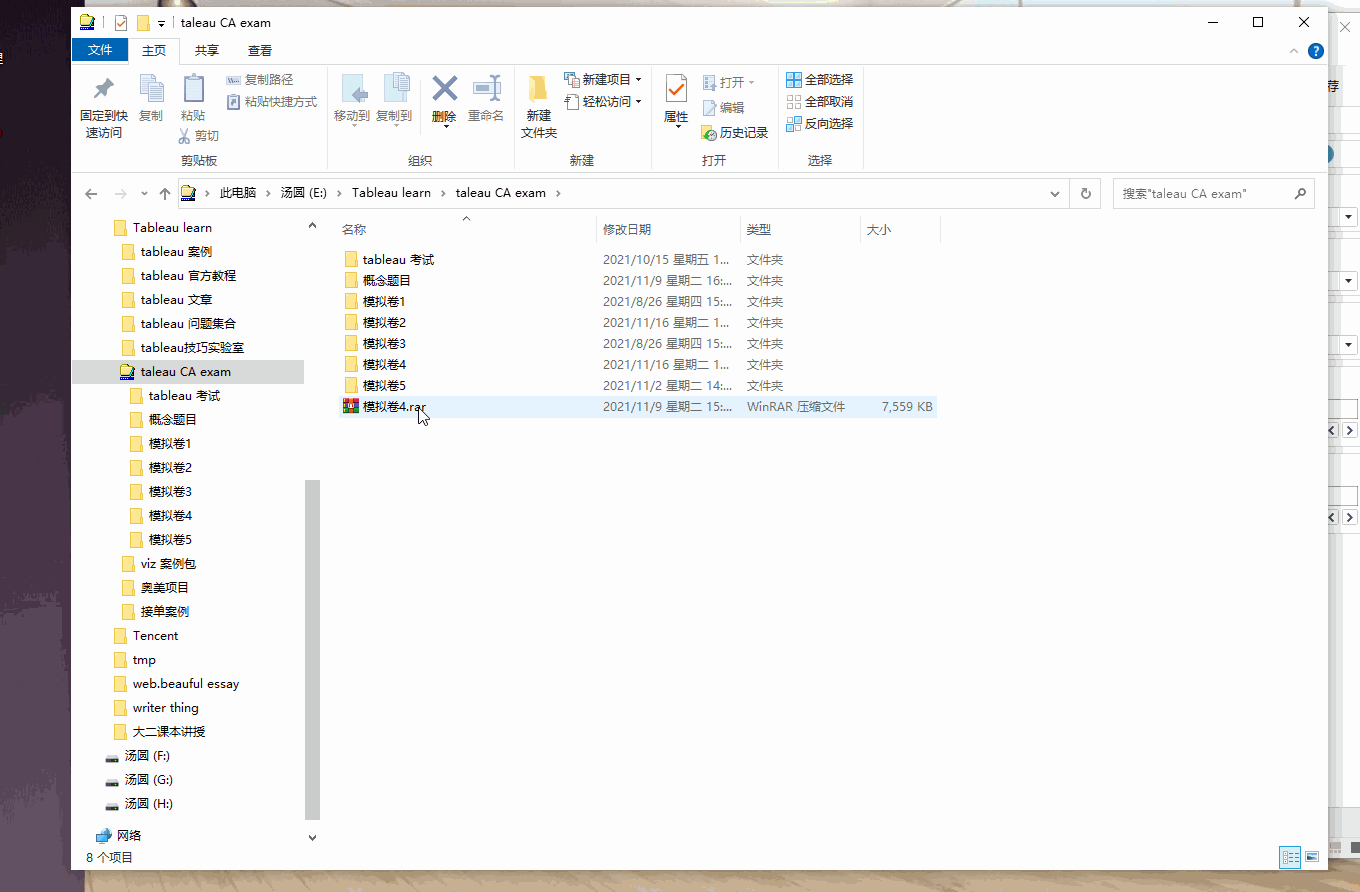1360x892 pixels.
Task: Switch to large thumbnails view icon
Action: coord(1312,857)
